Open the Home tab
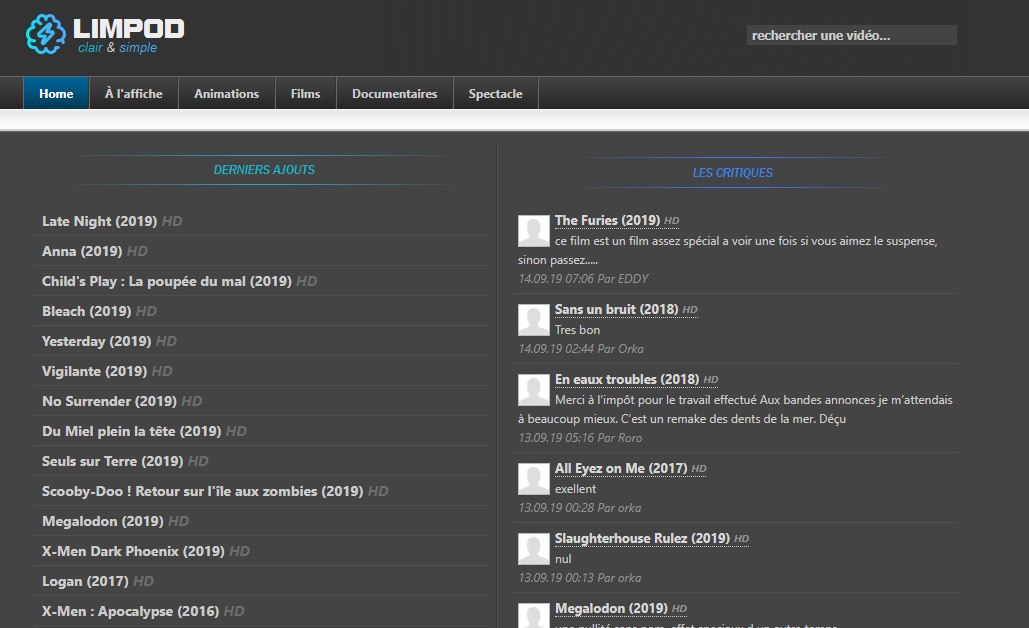1029x628 pixels. [x=56, y=93]
